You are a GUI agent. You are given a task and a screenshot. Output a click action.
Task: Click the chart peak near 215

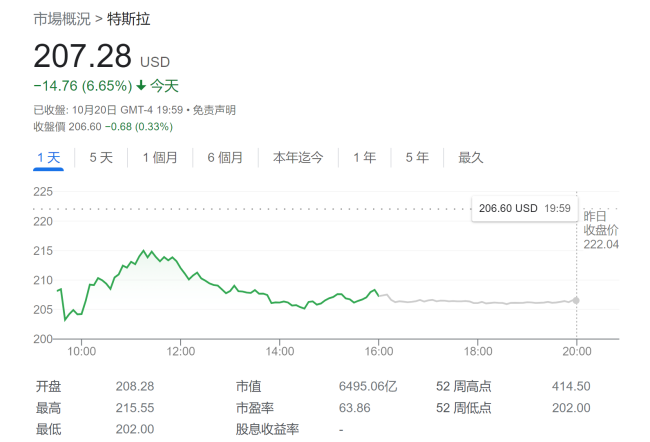pos(144,250)
